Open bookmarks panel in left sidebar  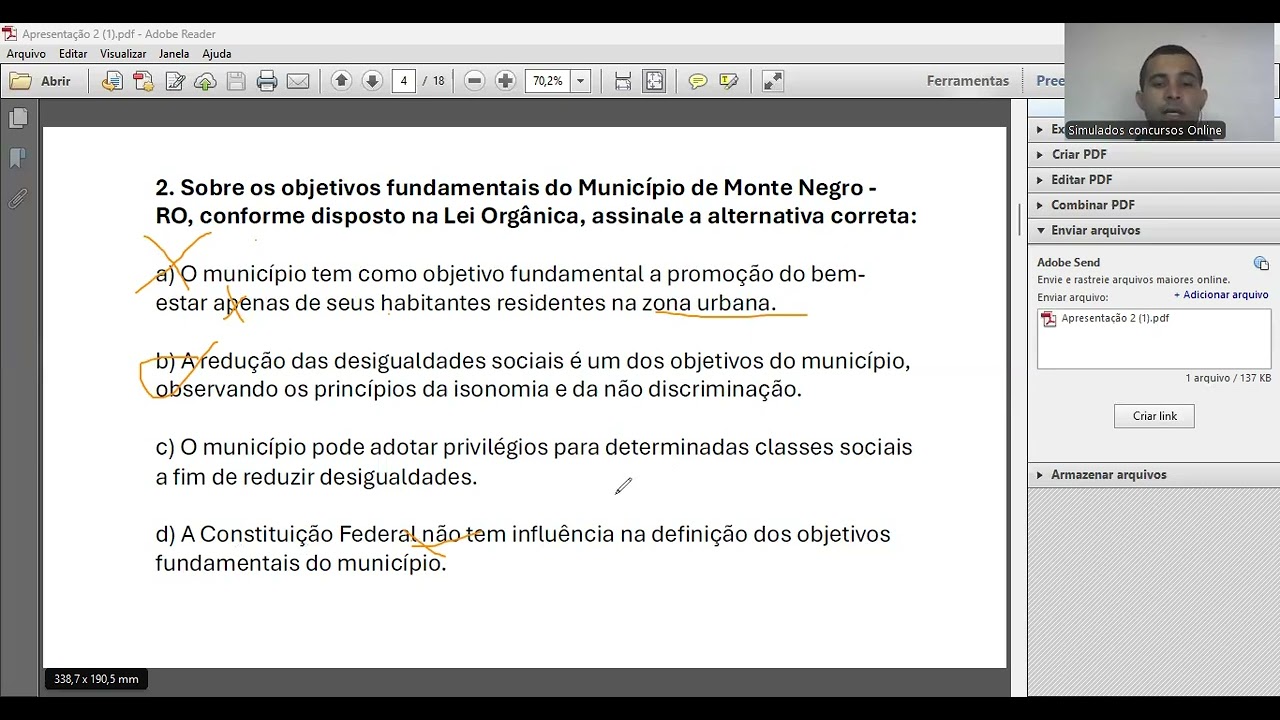coord(18,158)
